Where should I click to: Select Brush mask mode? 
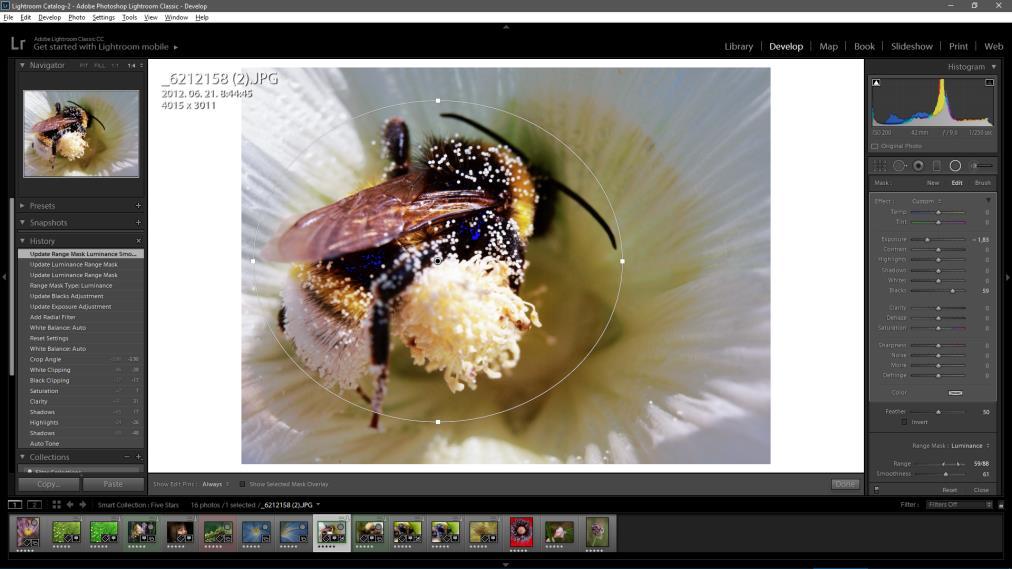pos(982,183)
